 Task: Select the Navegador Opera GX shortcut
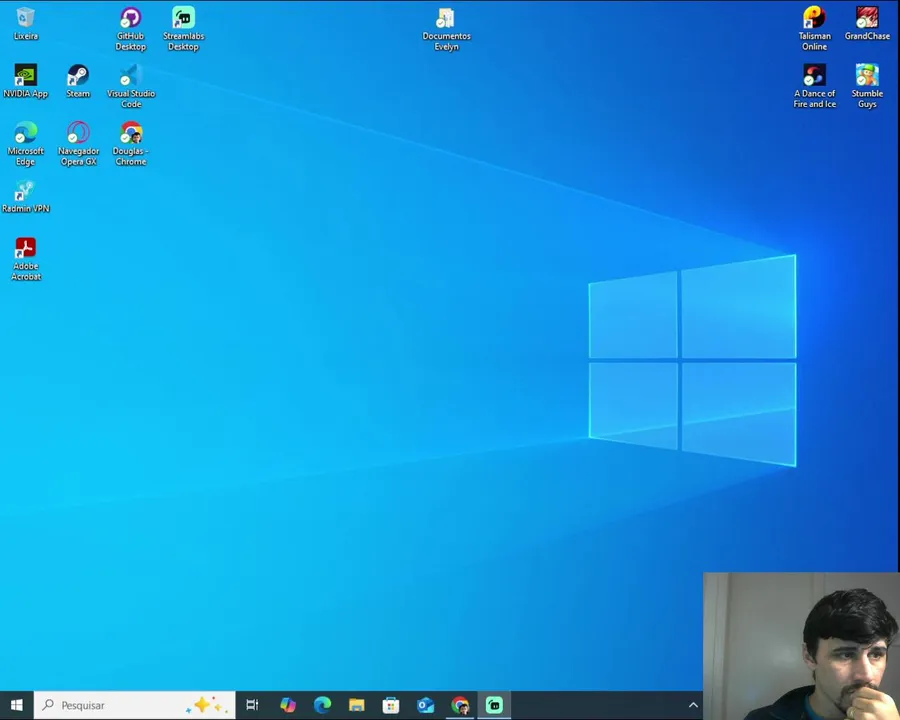coord(78,144)
